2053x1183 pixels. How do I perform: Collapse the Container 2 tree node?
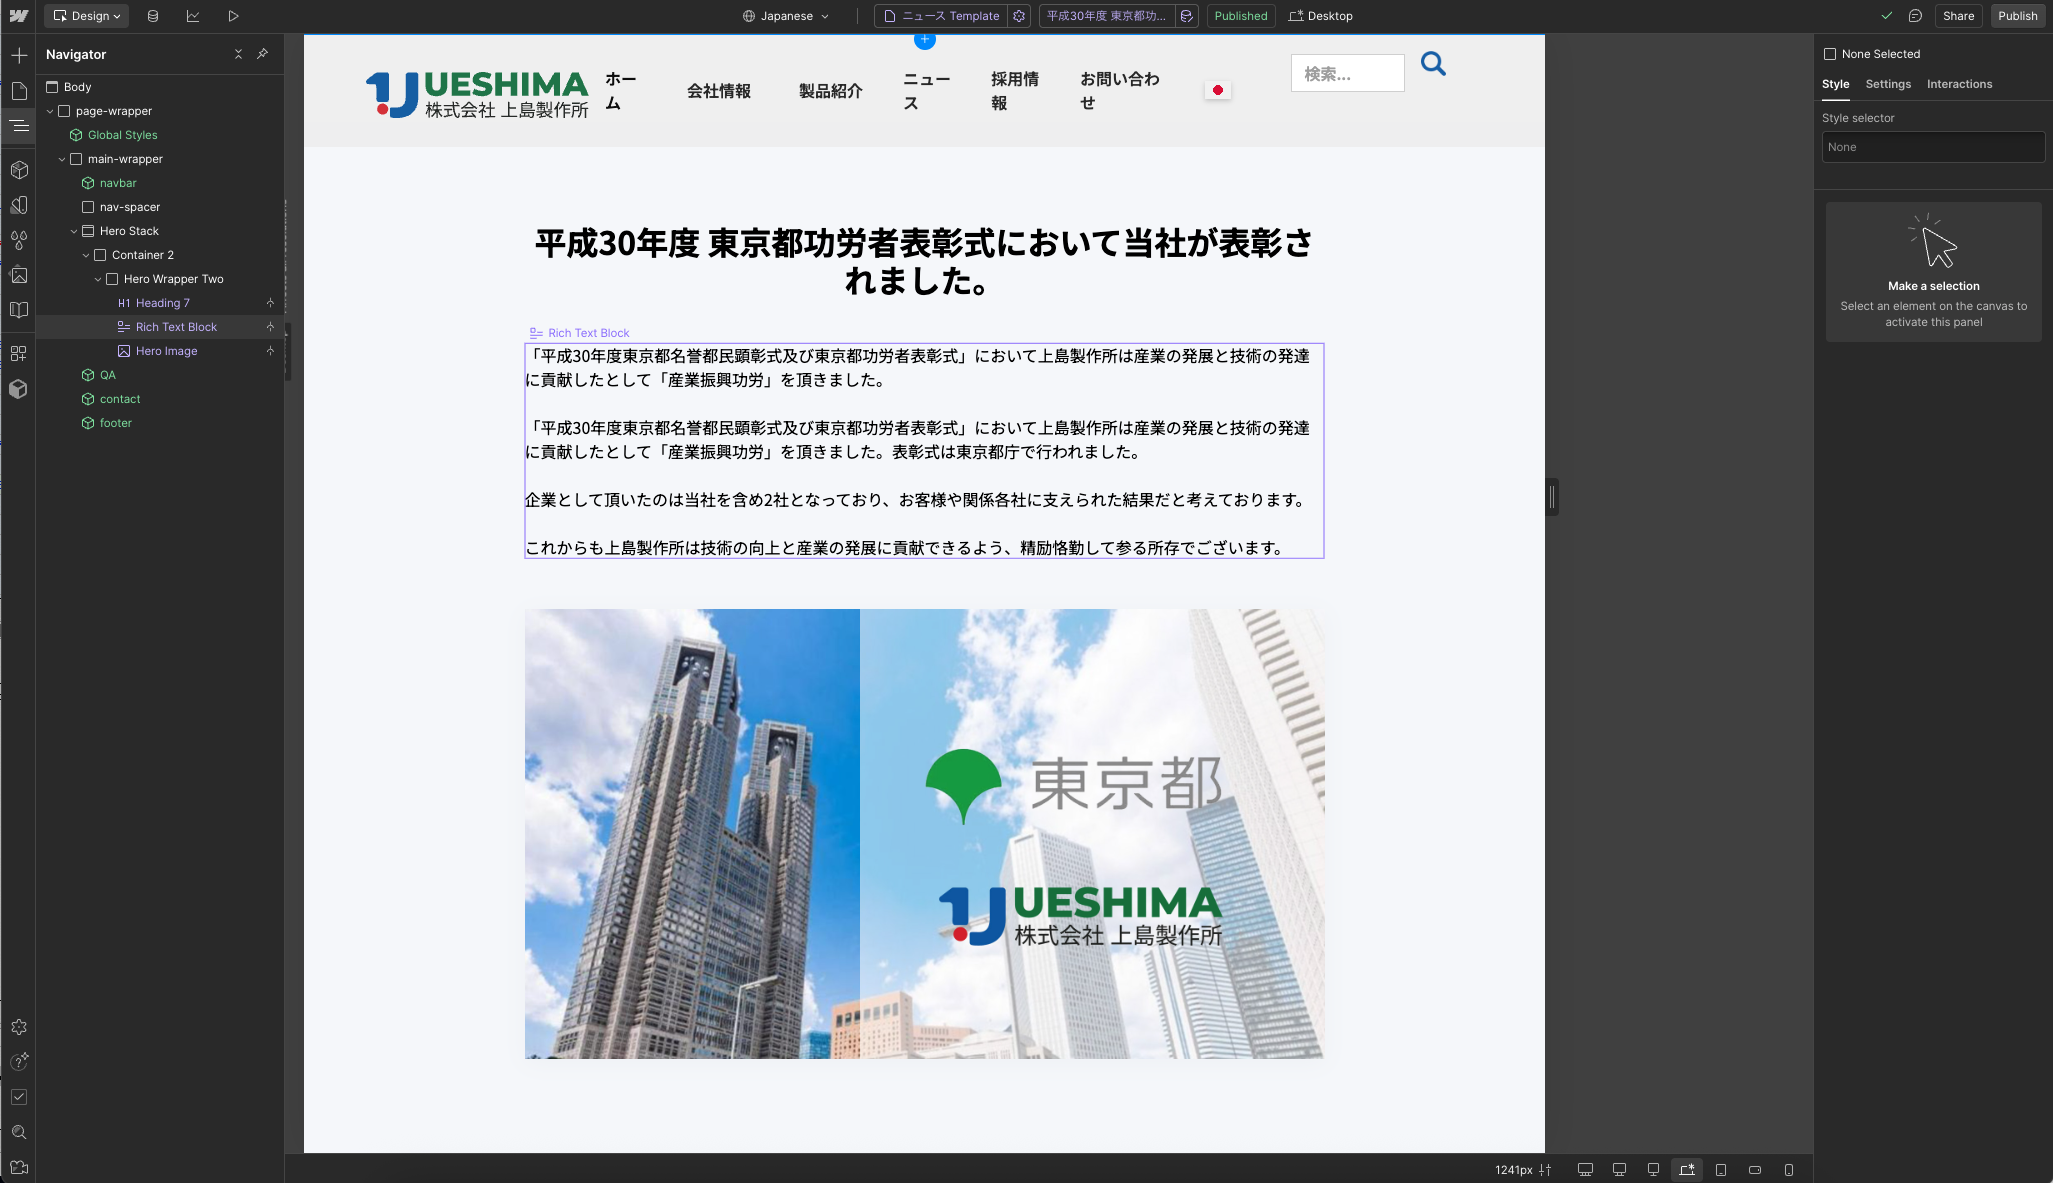pyautogui.click(x=86, y=255)
